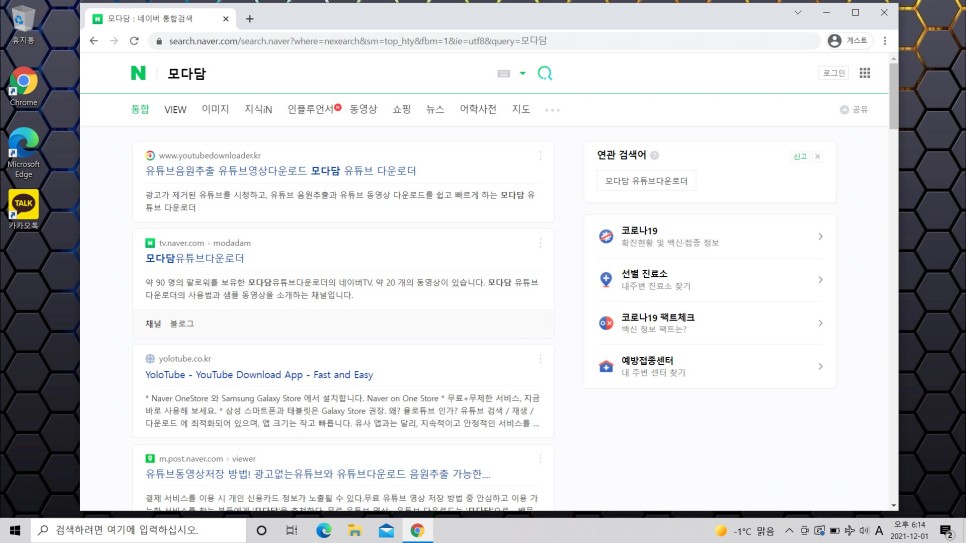This screenshot has width=966, height=543.
Task: Click the green Naver N logo
Action: [138, 73]
